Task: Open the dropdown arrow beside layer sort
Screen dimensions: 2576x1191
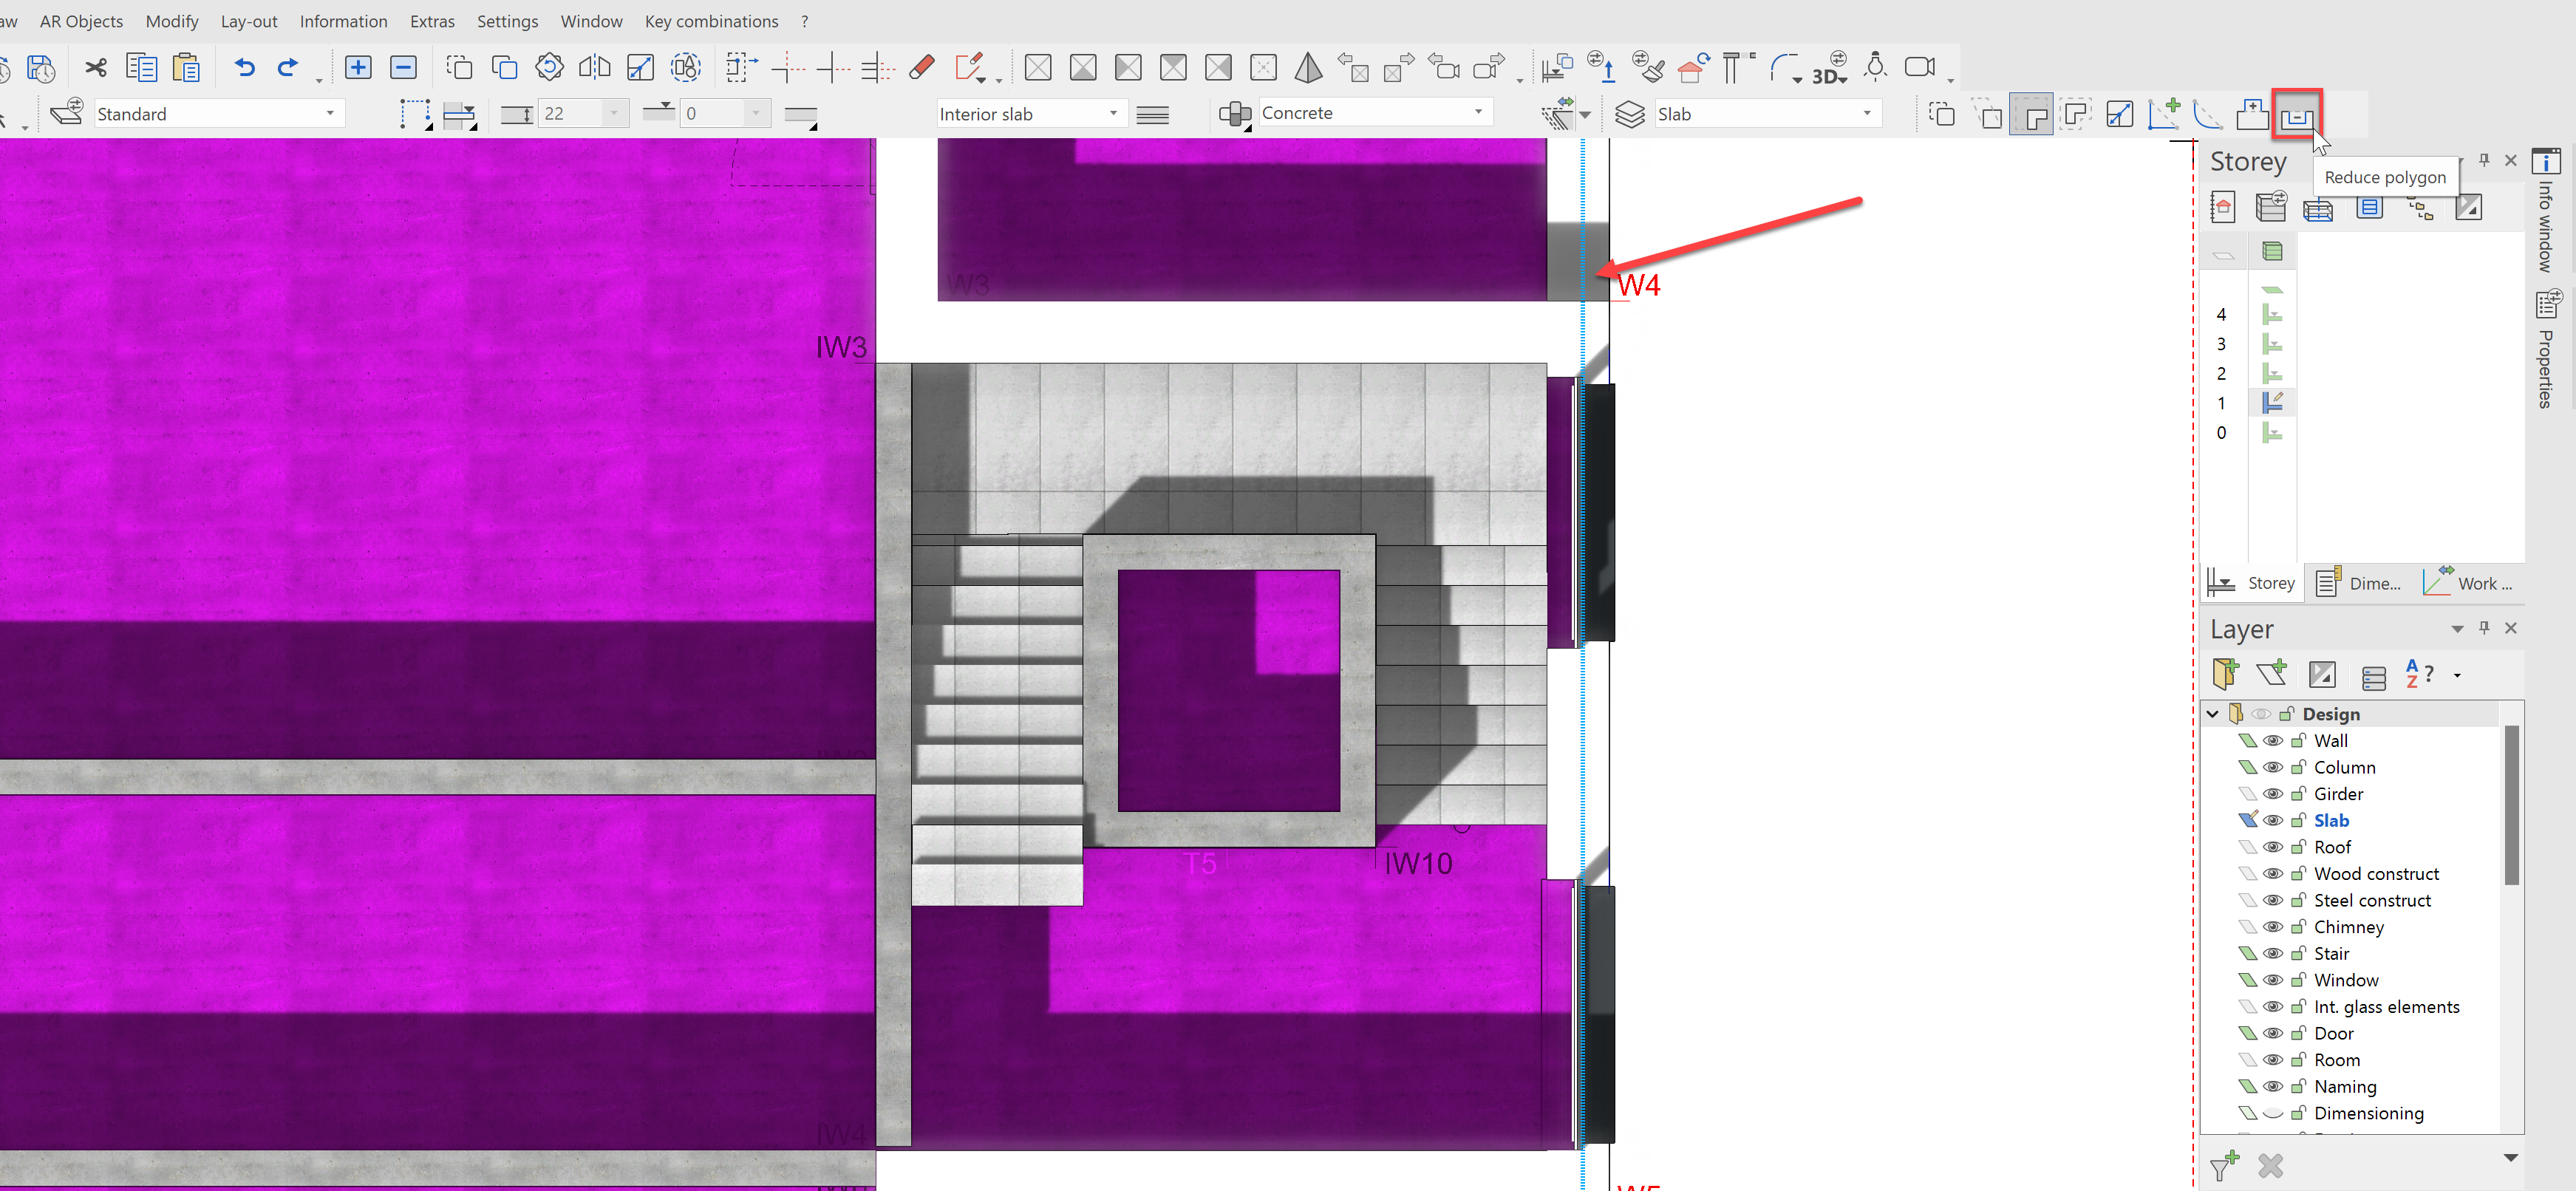Action: (2457, 675)
